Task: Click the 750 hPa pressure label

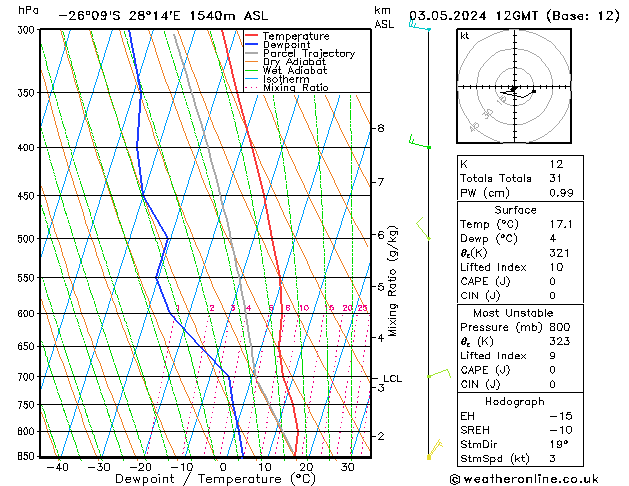Action: 28,405
